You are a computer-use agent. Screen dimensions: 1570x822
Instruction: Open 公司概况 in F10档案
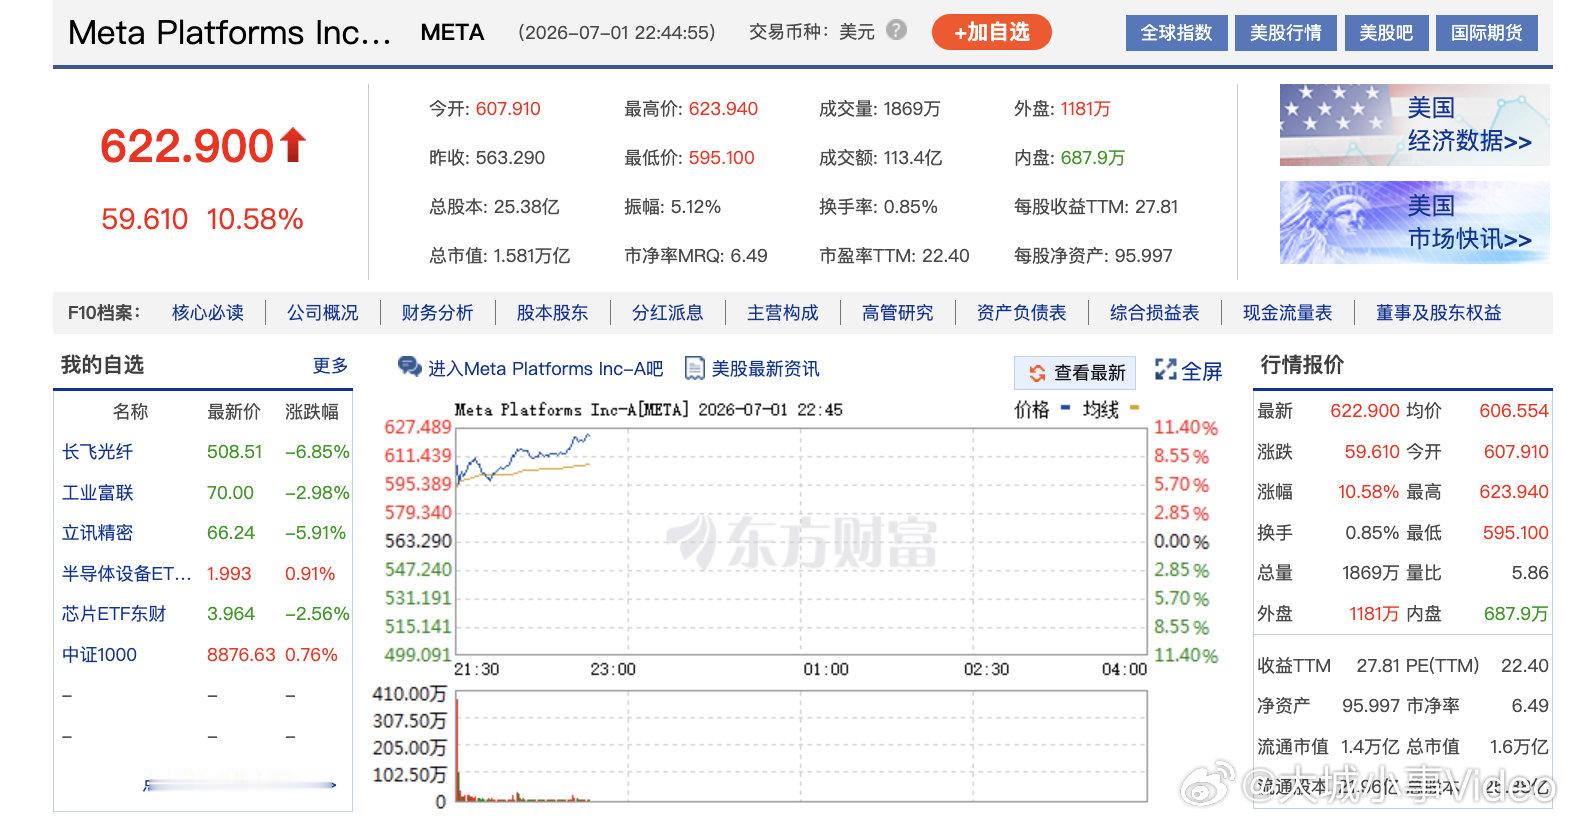point(322,313)
